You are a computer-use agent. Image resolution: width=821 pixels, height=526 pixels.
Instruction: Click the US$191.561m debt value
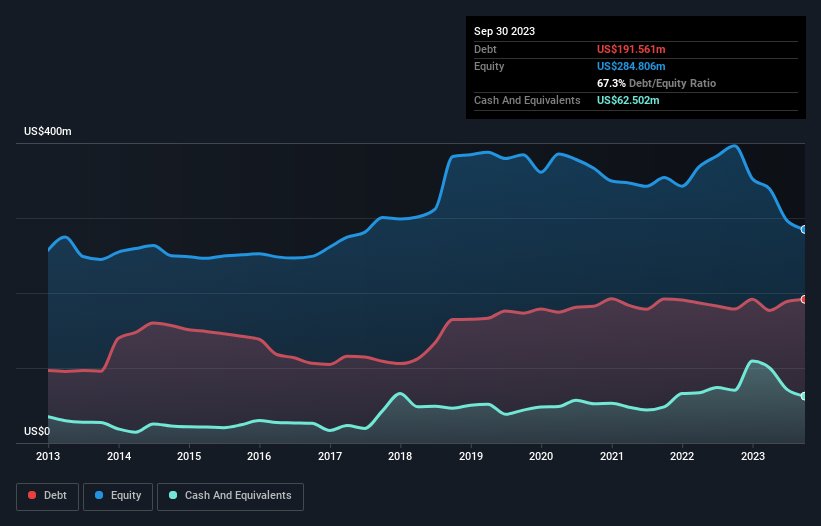pos(631,49)
